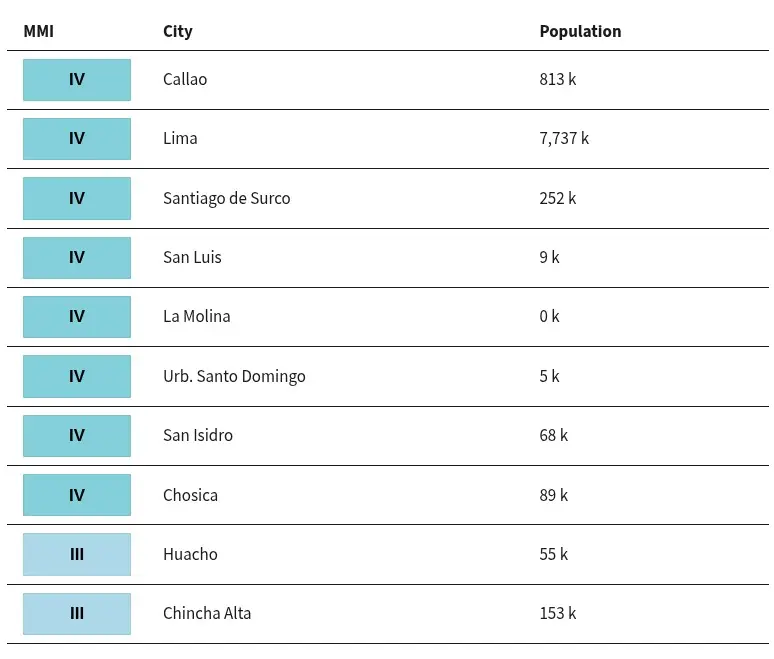Click the MMI IV swatch for San Isidro

click(77, 436)
